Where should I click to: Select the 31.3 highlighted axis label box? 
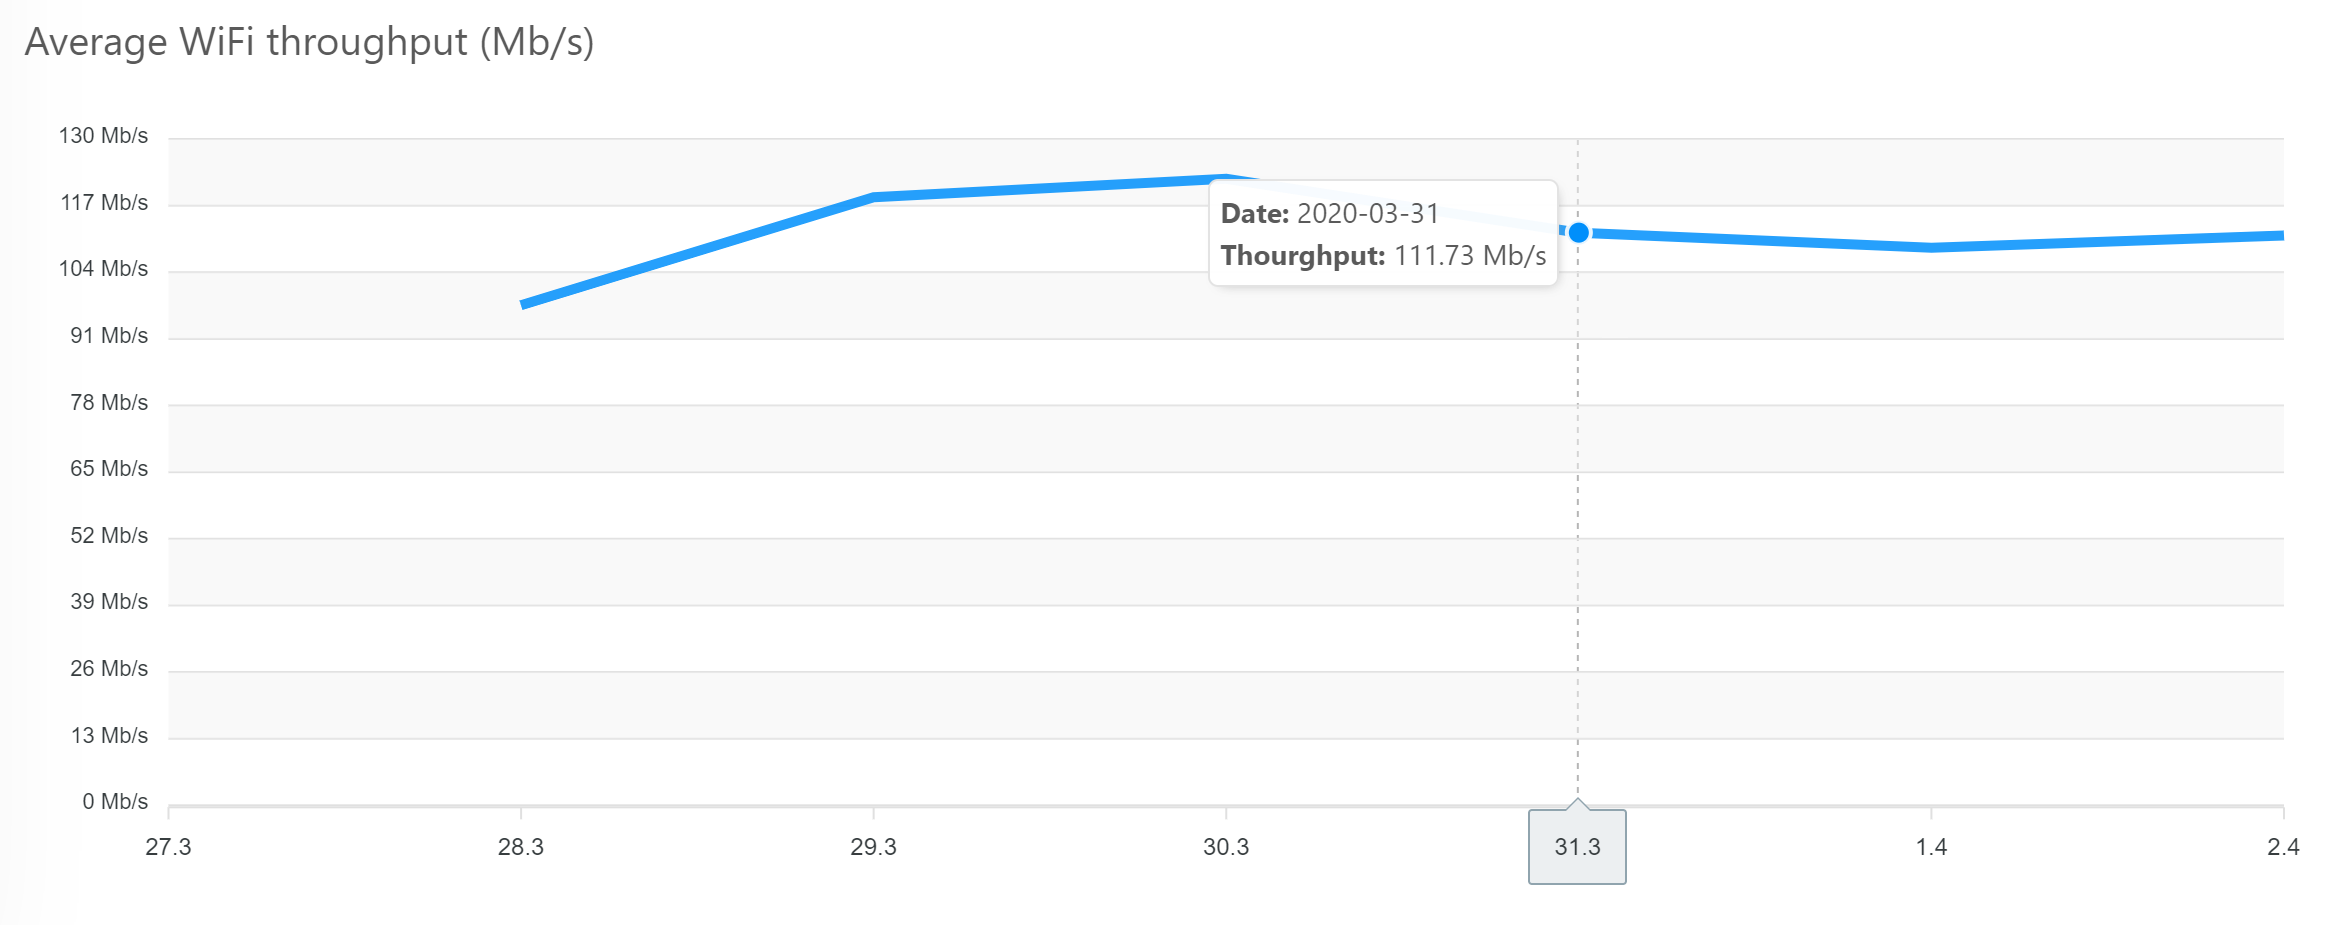tap(1577, 847)
